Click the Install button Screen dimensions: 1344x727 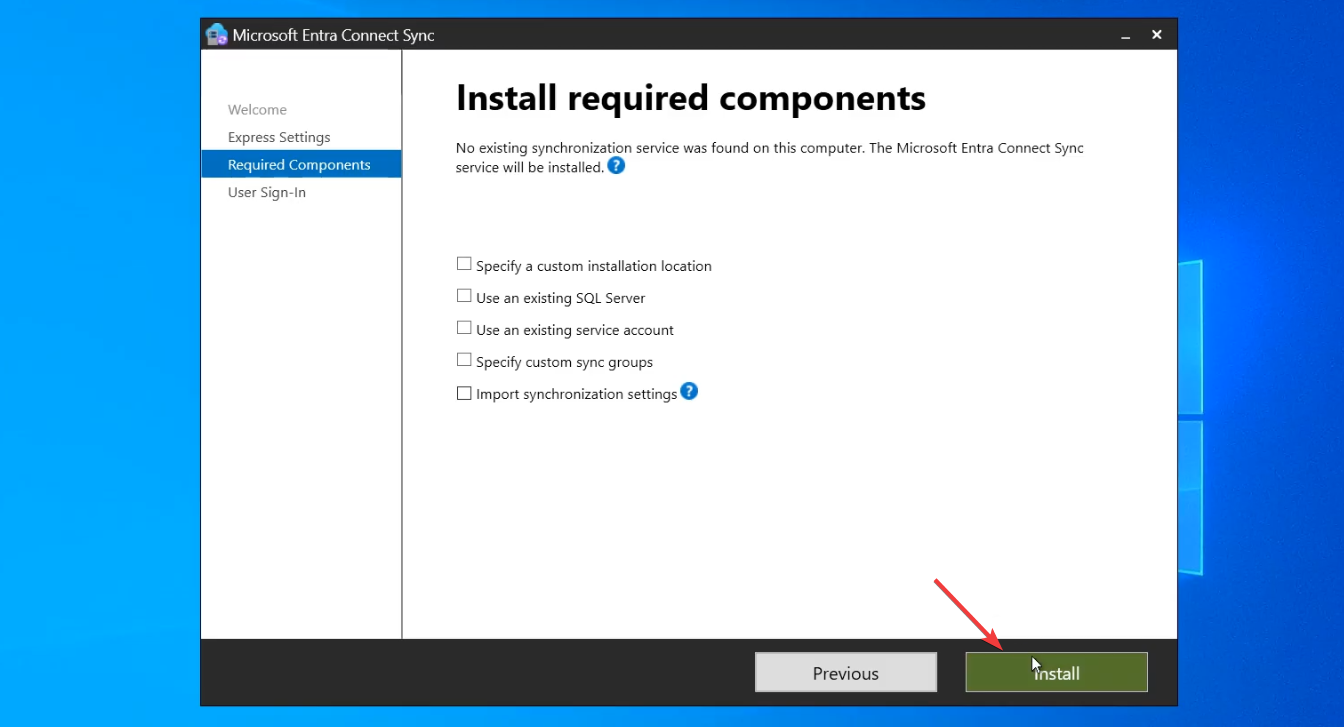coord(1056,673)
